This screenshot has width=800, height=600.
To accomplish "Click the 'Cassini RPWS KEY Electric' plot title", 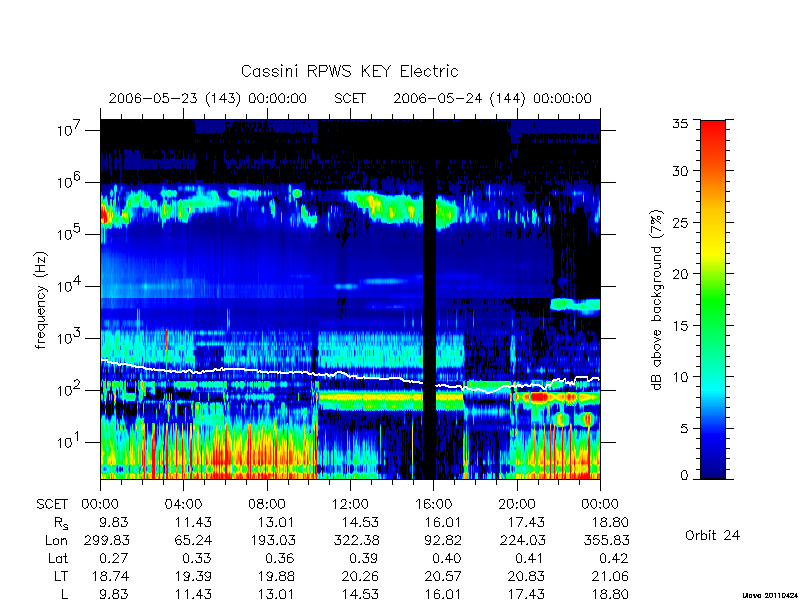I will [x=349, y=71].
